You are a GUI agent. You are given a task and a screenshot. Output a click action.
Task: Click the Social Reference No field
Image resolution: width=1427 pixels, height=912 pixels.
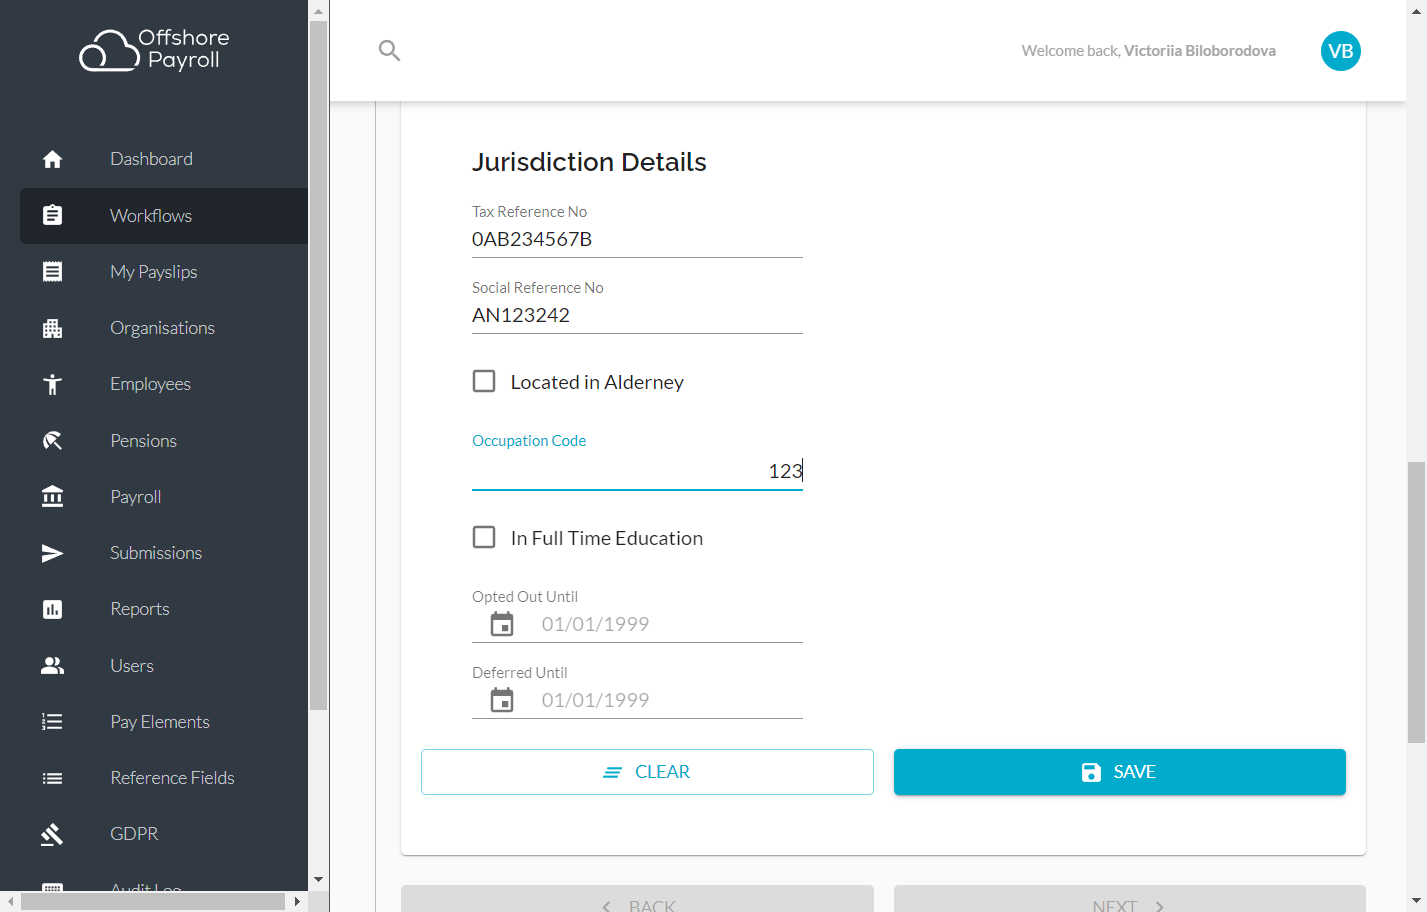(x=637, y=315)
